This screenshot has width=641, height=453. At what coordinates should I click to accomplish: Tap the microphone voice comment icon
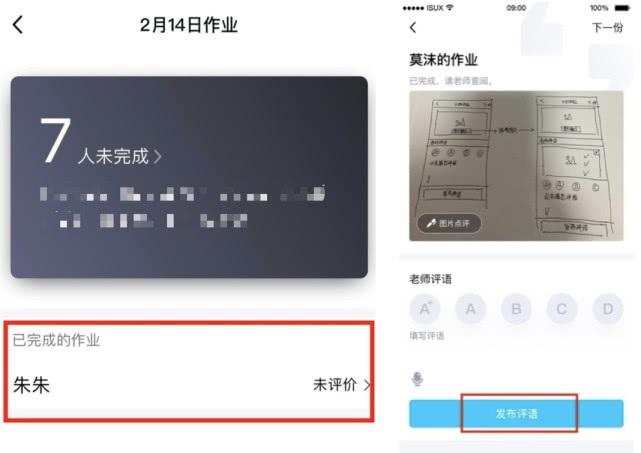click(x=417, y=379)
